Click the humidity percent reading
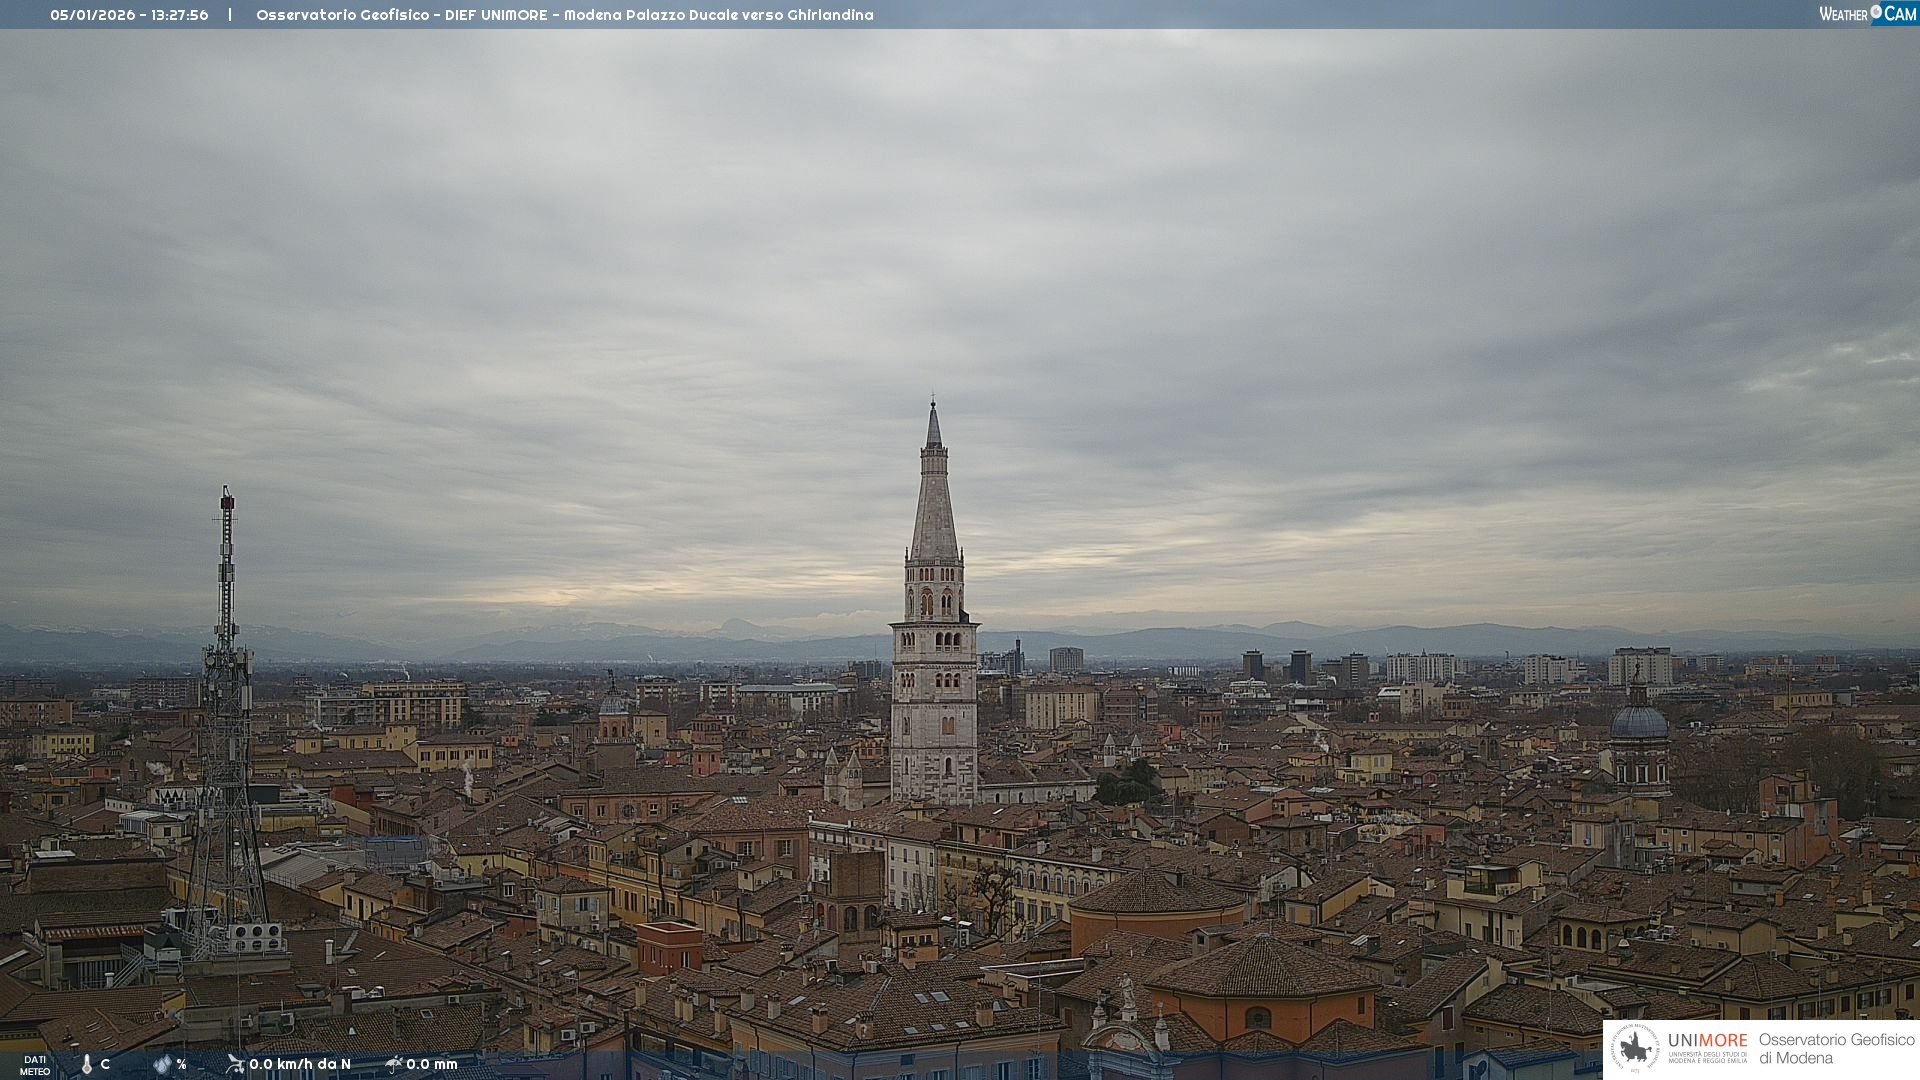 click(x=181, y=1064)
